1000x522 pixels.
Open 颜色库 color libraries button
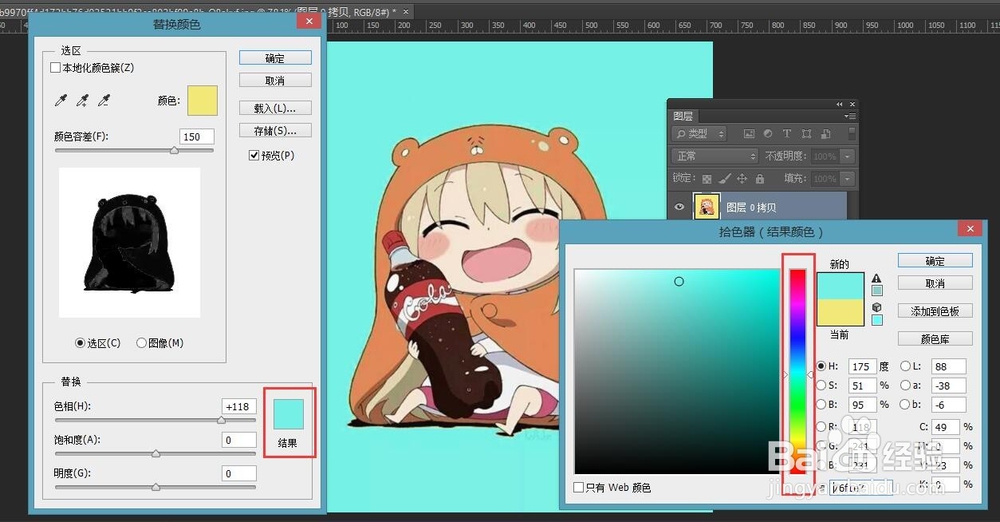point(935,339)
